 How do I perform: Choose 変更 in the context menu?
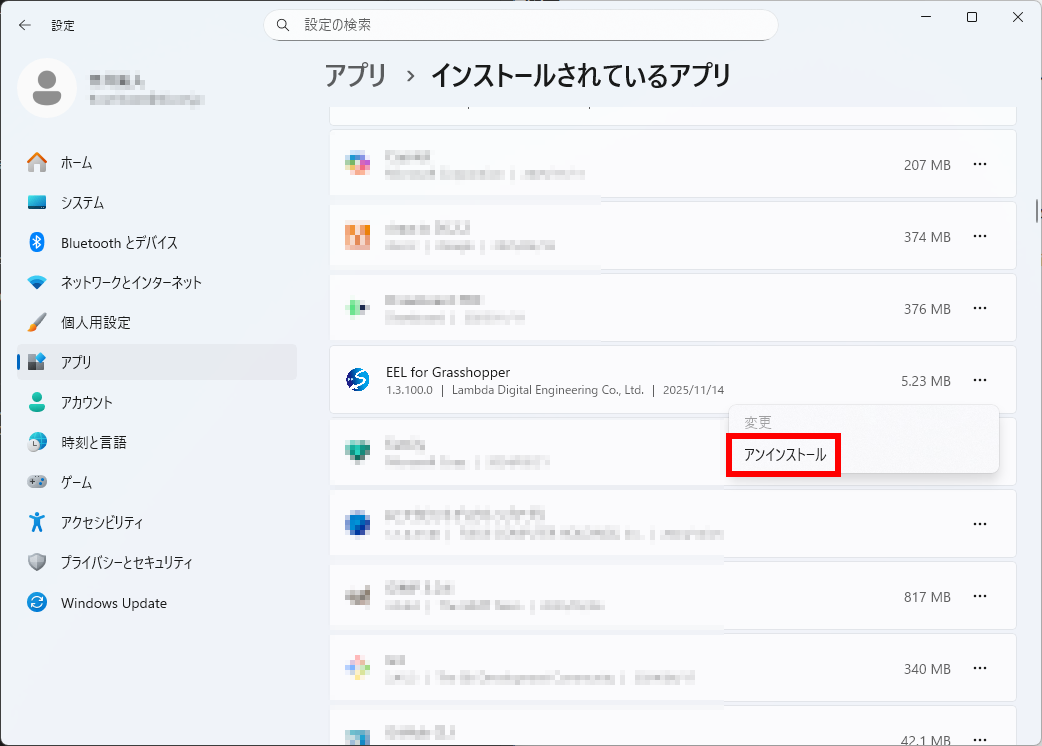(x=758, y=422)
